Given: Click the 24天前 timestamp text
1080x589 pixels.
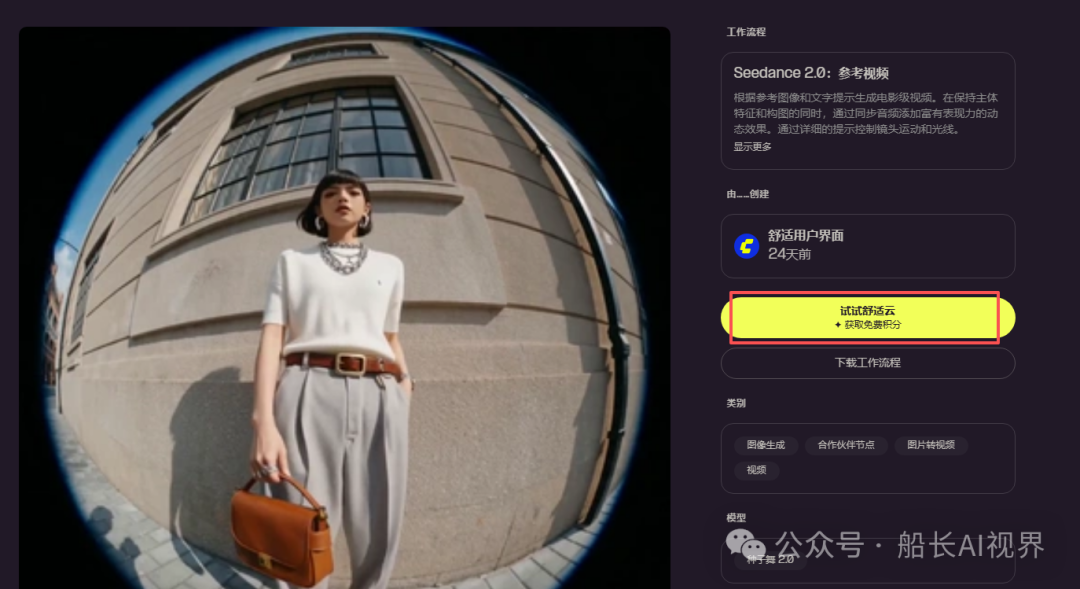Looking at the screenshot, I should (x=789, y=254).
